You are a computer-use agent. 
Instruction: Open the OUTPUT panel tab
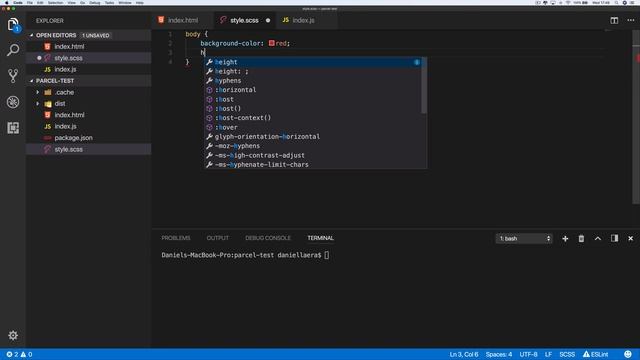tap(218, 238)
